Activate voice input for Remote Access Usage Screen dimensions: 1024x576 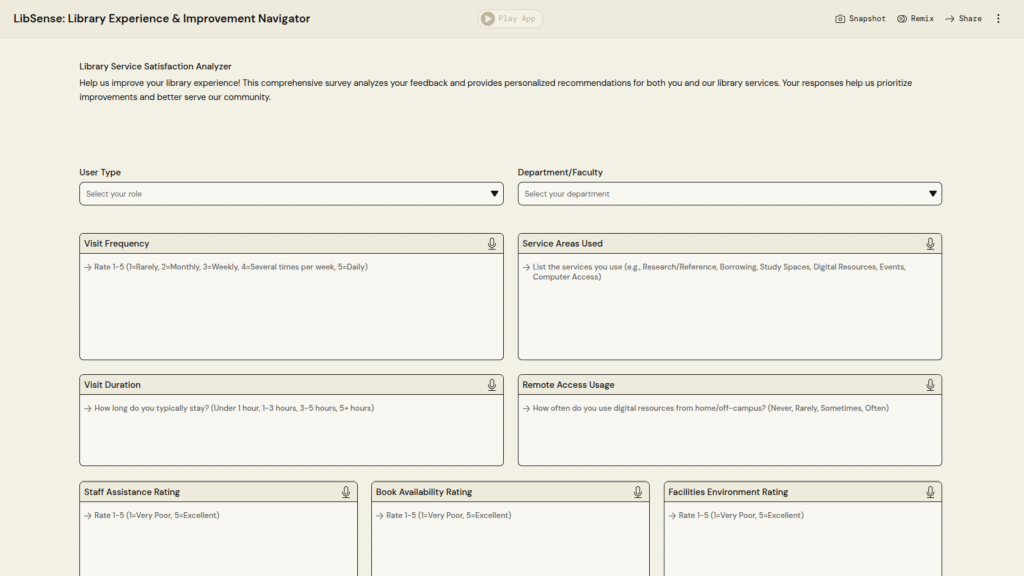click(x=930, y=385)
